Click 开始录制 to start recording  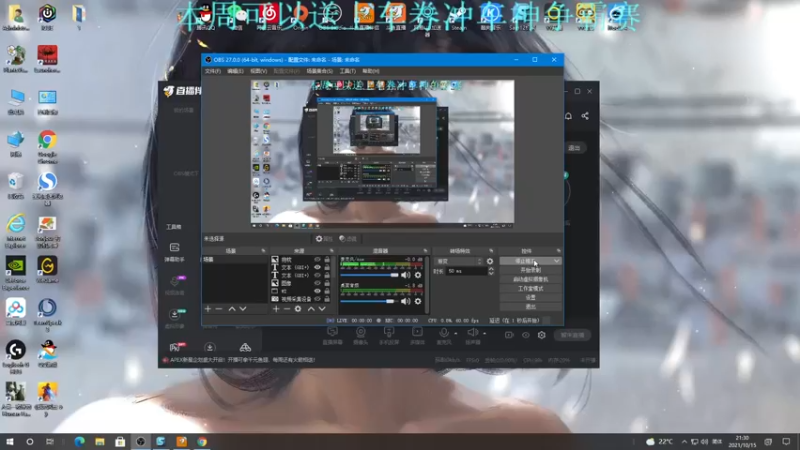(x=531, y=270)
